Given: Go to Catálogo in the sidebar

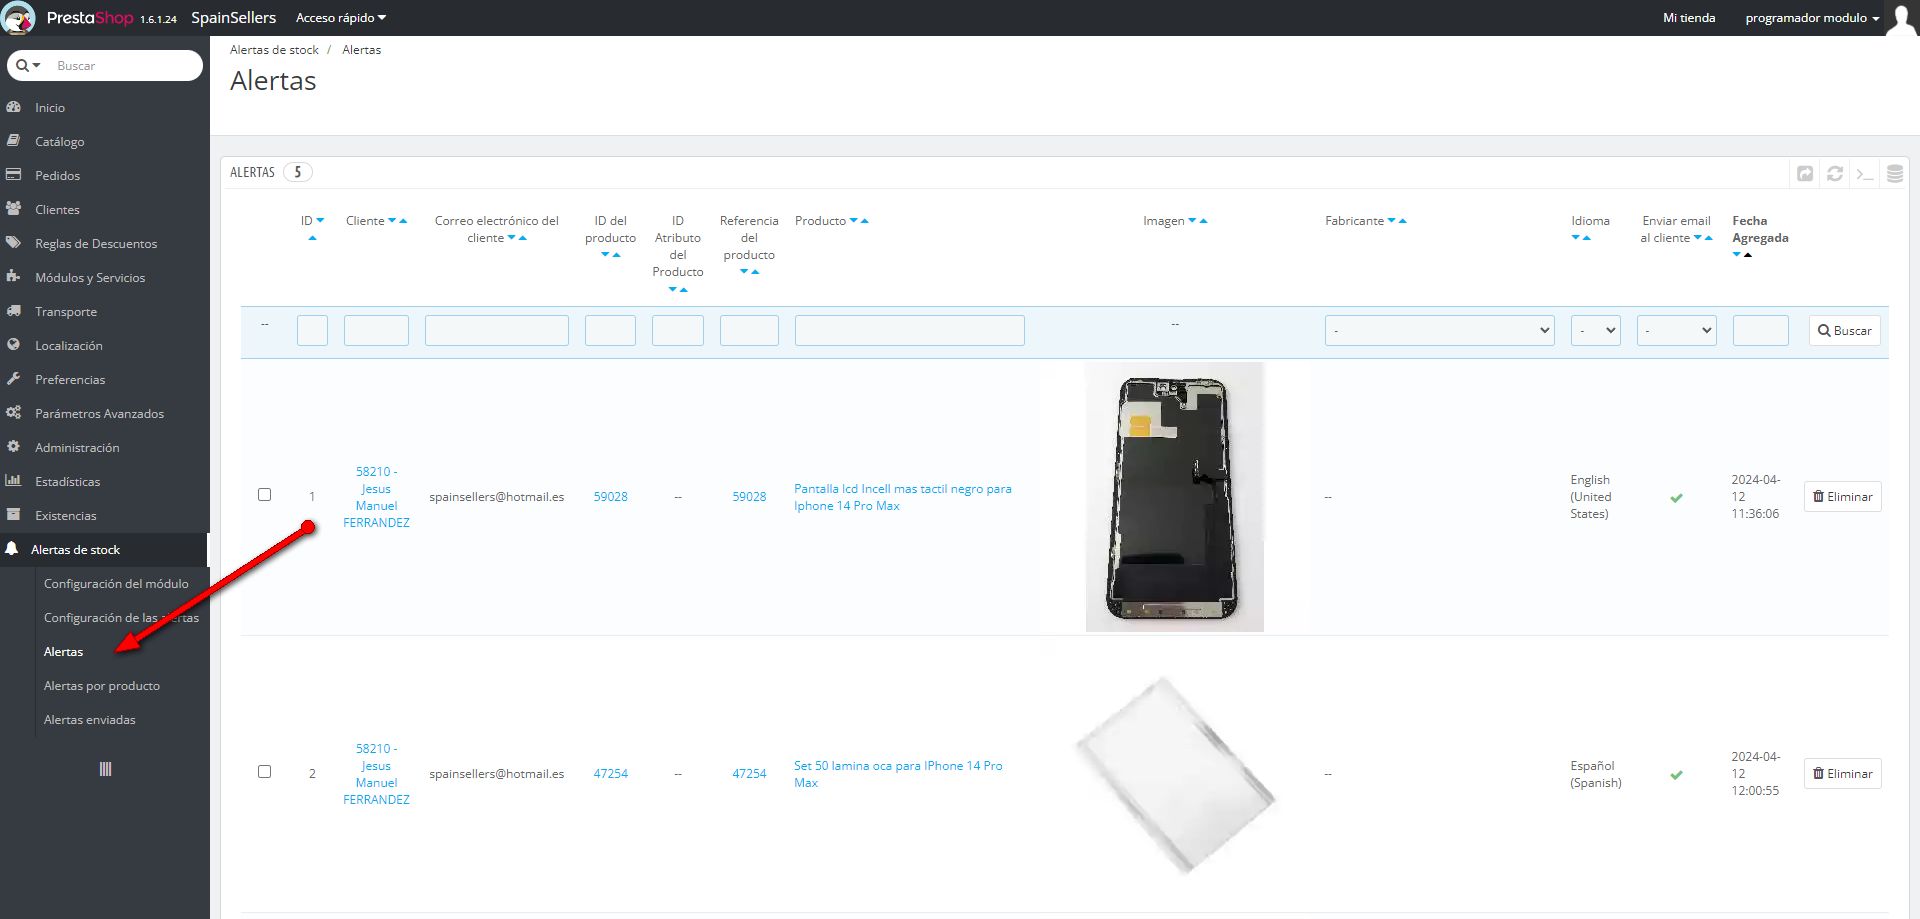Looking at the screenshot, I should [60, 142].
